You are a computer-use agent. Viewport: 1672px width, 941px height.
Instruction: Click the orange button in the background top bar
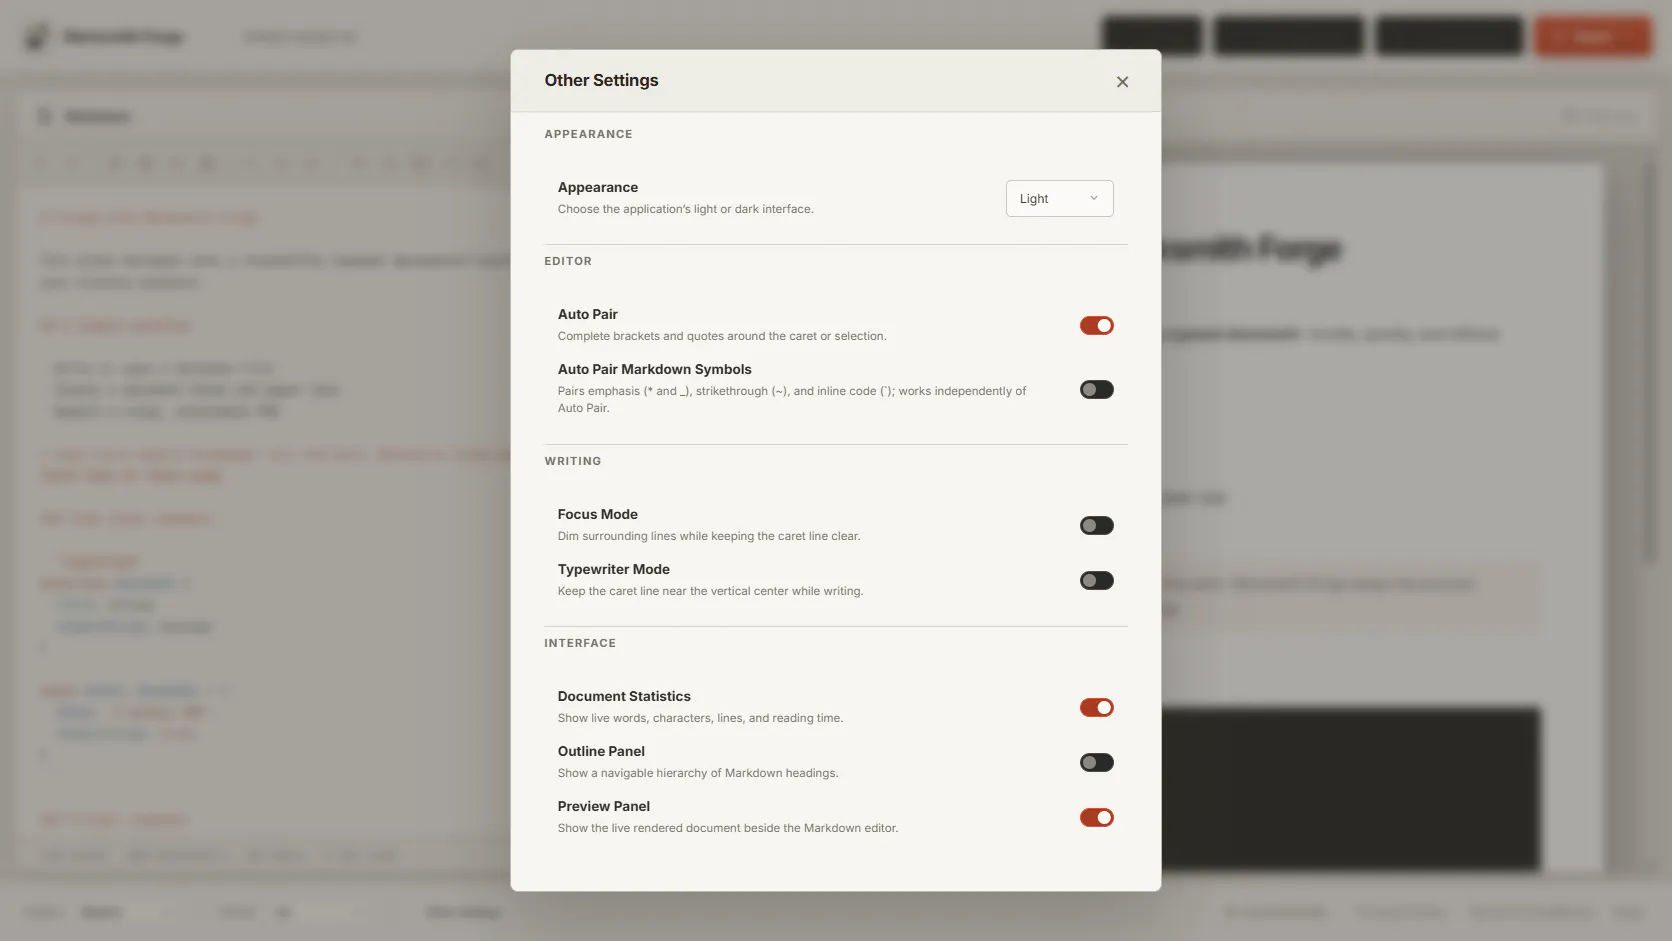click(1592, 36)
